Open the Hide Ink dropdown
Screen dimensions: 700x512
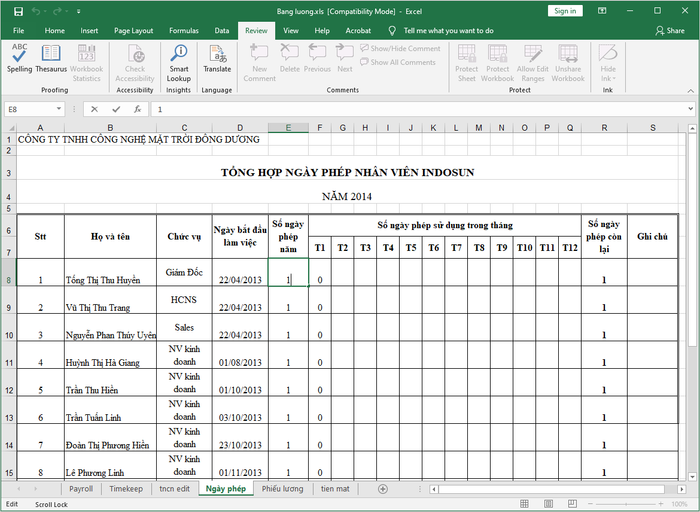pyautogui.click(x=608, y=63)
